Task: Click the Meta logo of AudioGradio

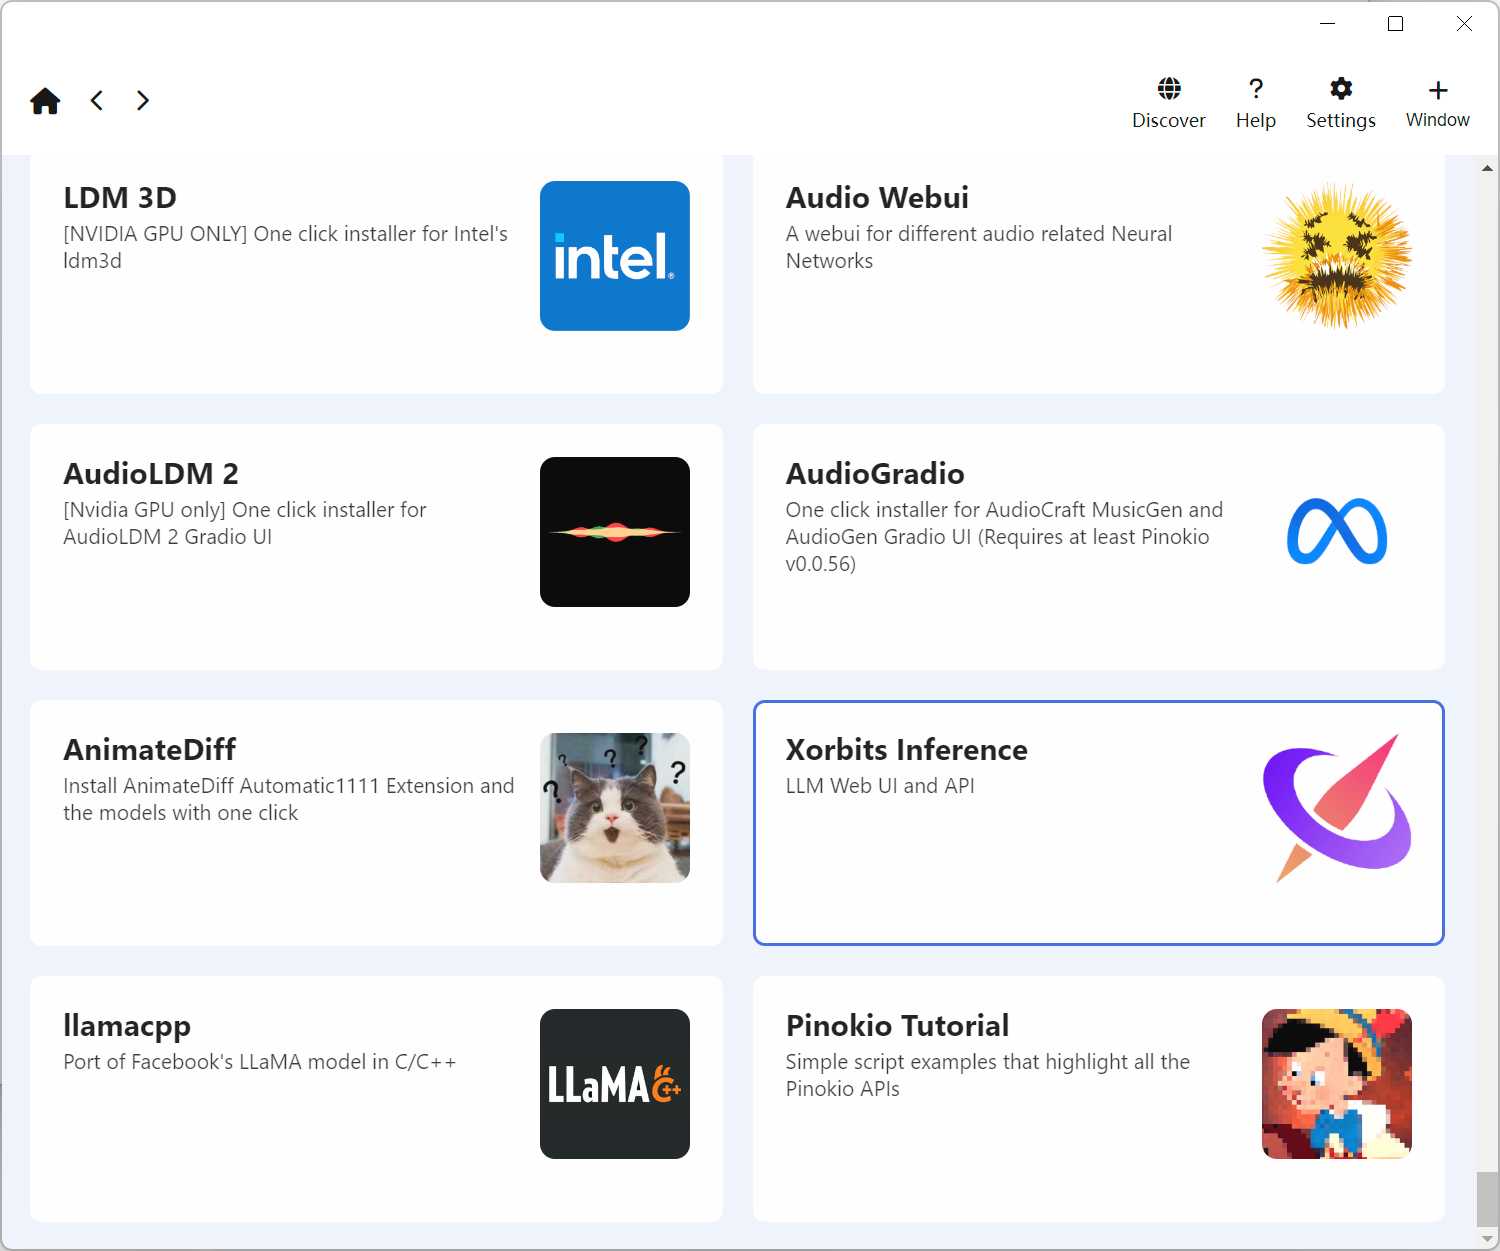Action: (1337, 532)
